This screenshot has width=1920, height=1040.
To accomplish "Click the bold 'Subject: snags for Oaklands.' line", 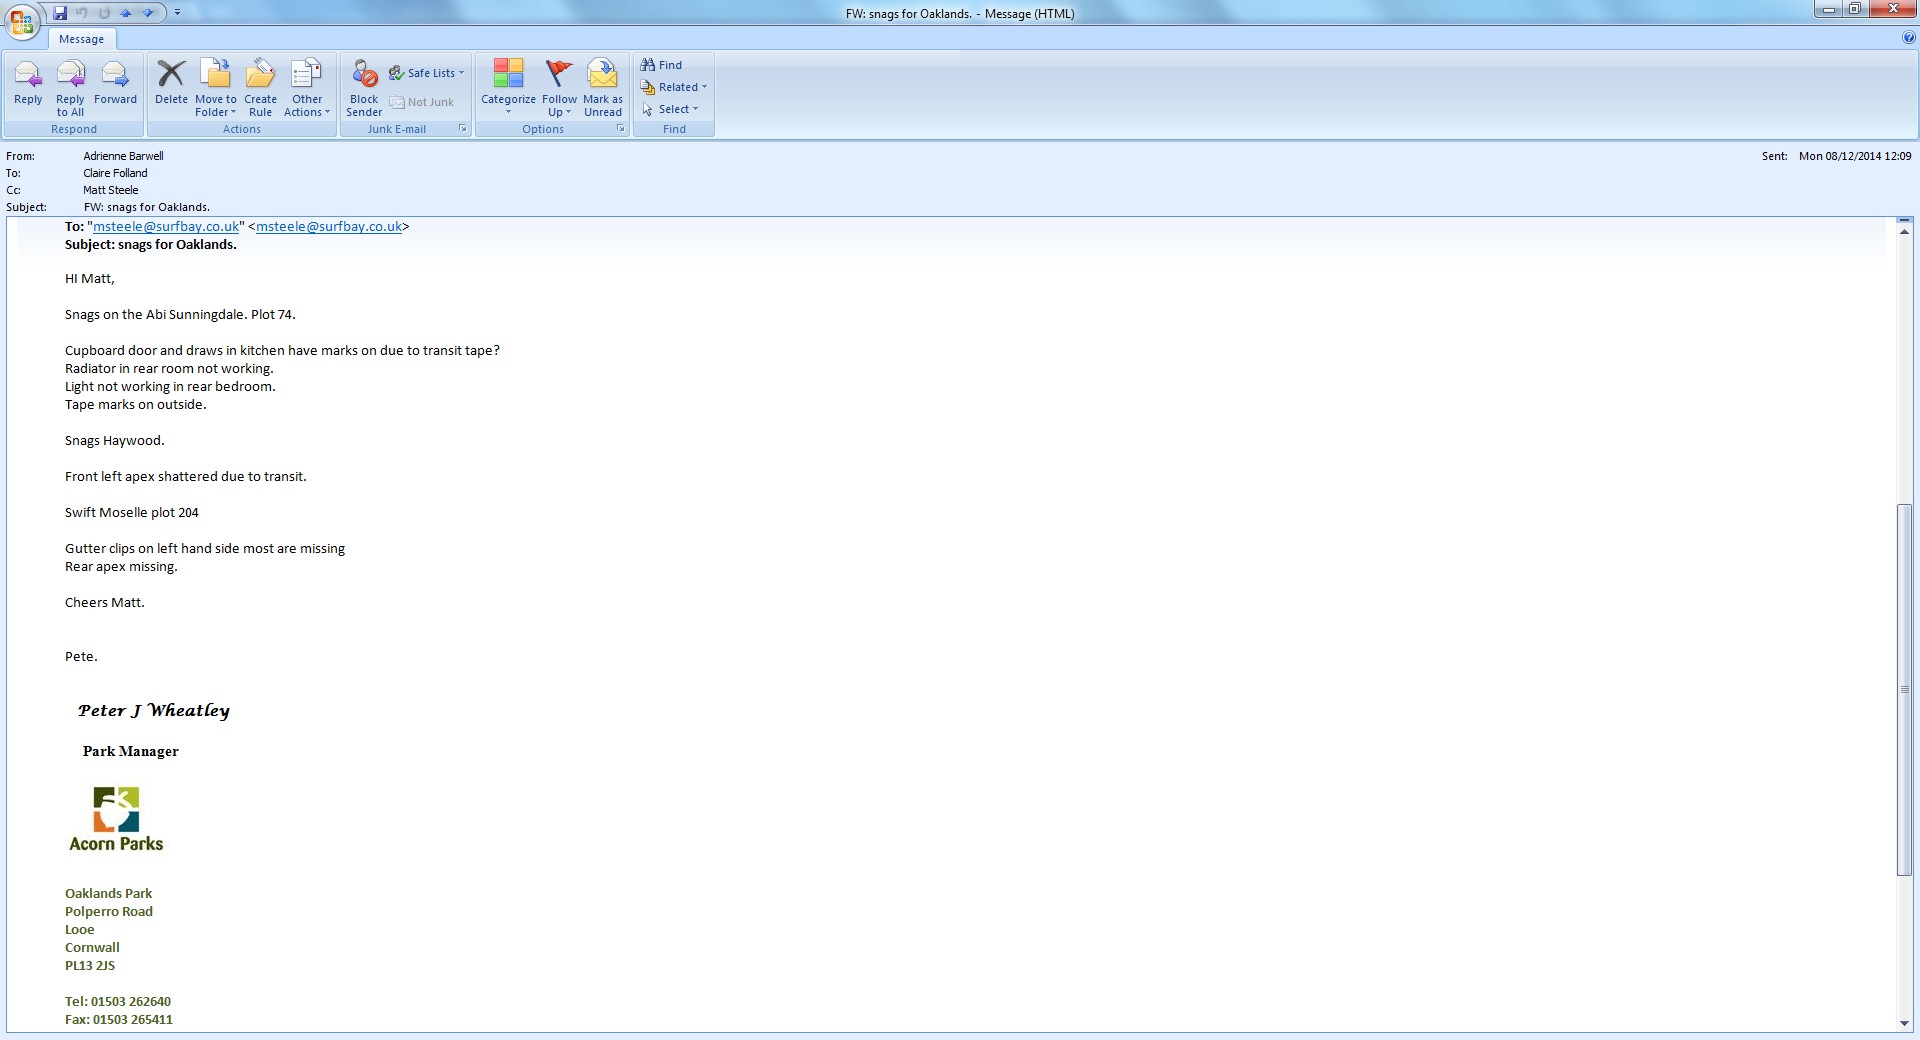I will pyautogui.click(x=151, y=245).
